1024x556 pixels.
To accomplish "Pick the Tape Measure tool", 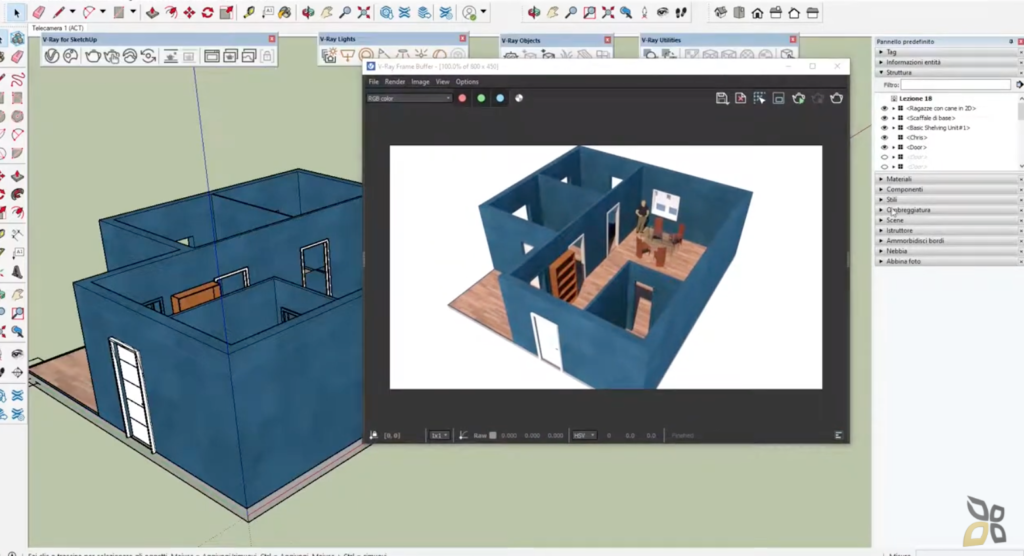I will 249,12.
